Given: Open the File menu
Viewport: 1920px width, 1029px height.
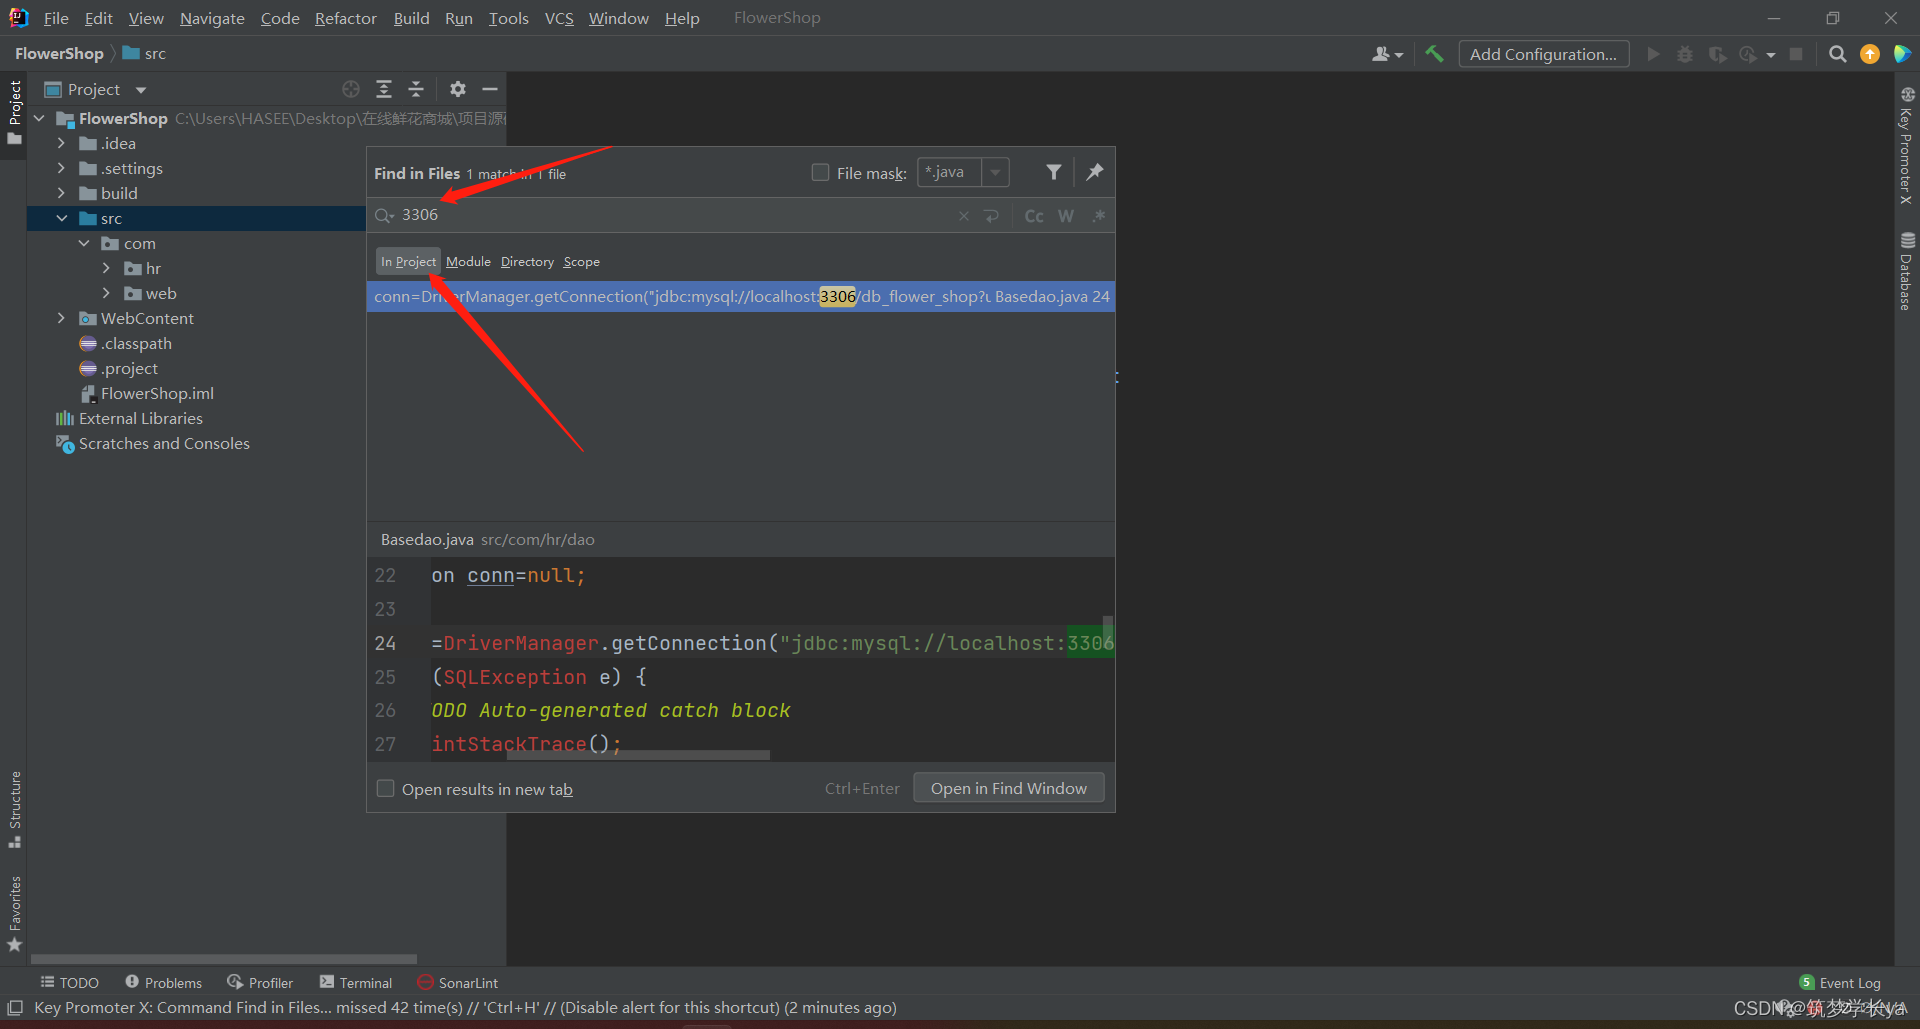Looking at the screenshot, I should tap(56, 18).
